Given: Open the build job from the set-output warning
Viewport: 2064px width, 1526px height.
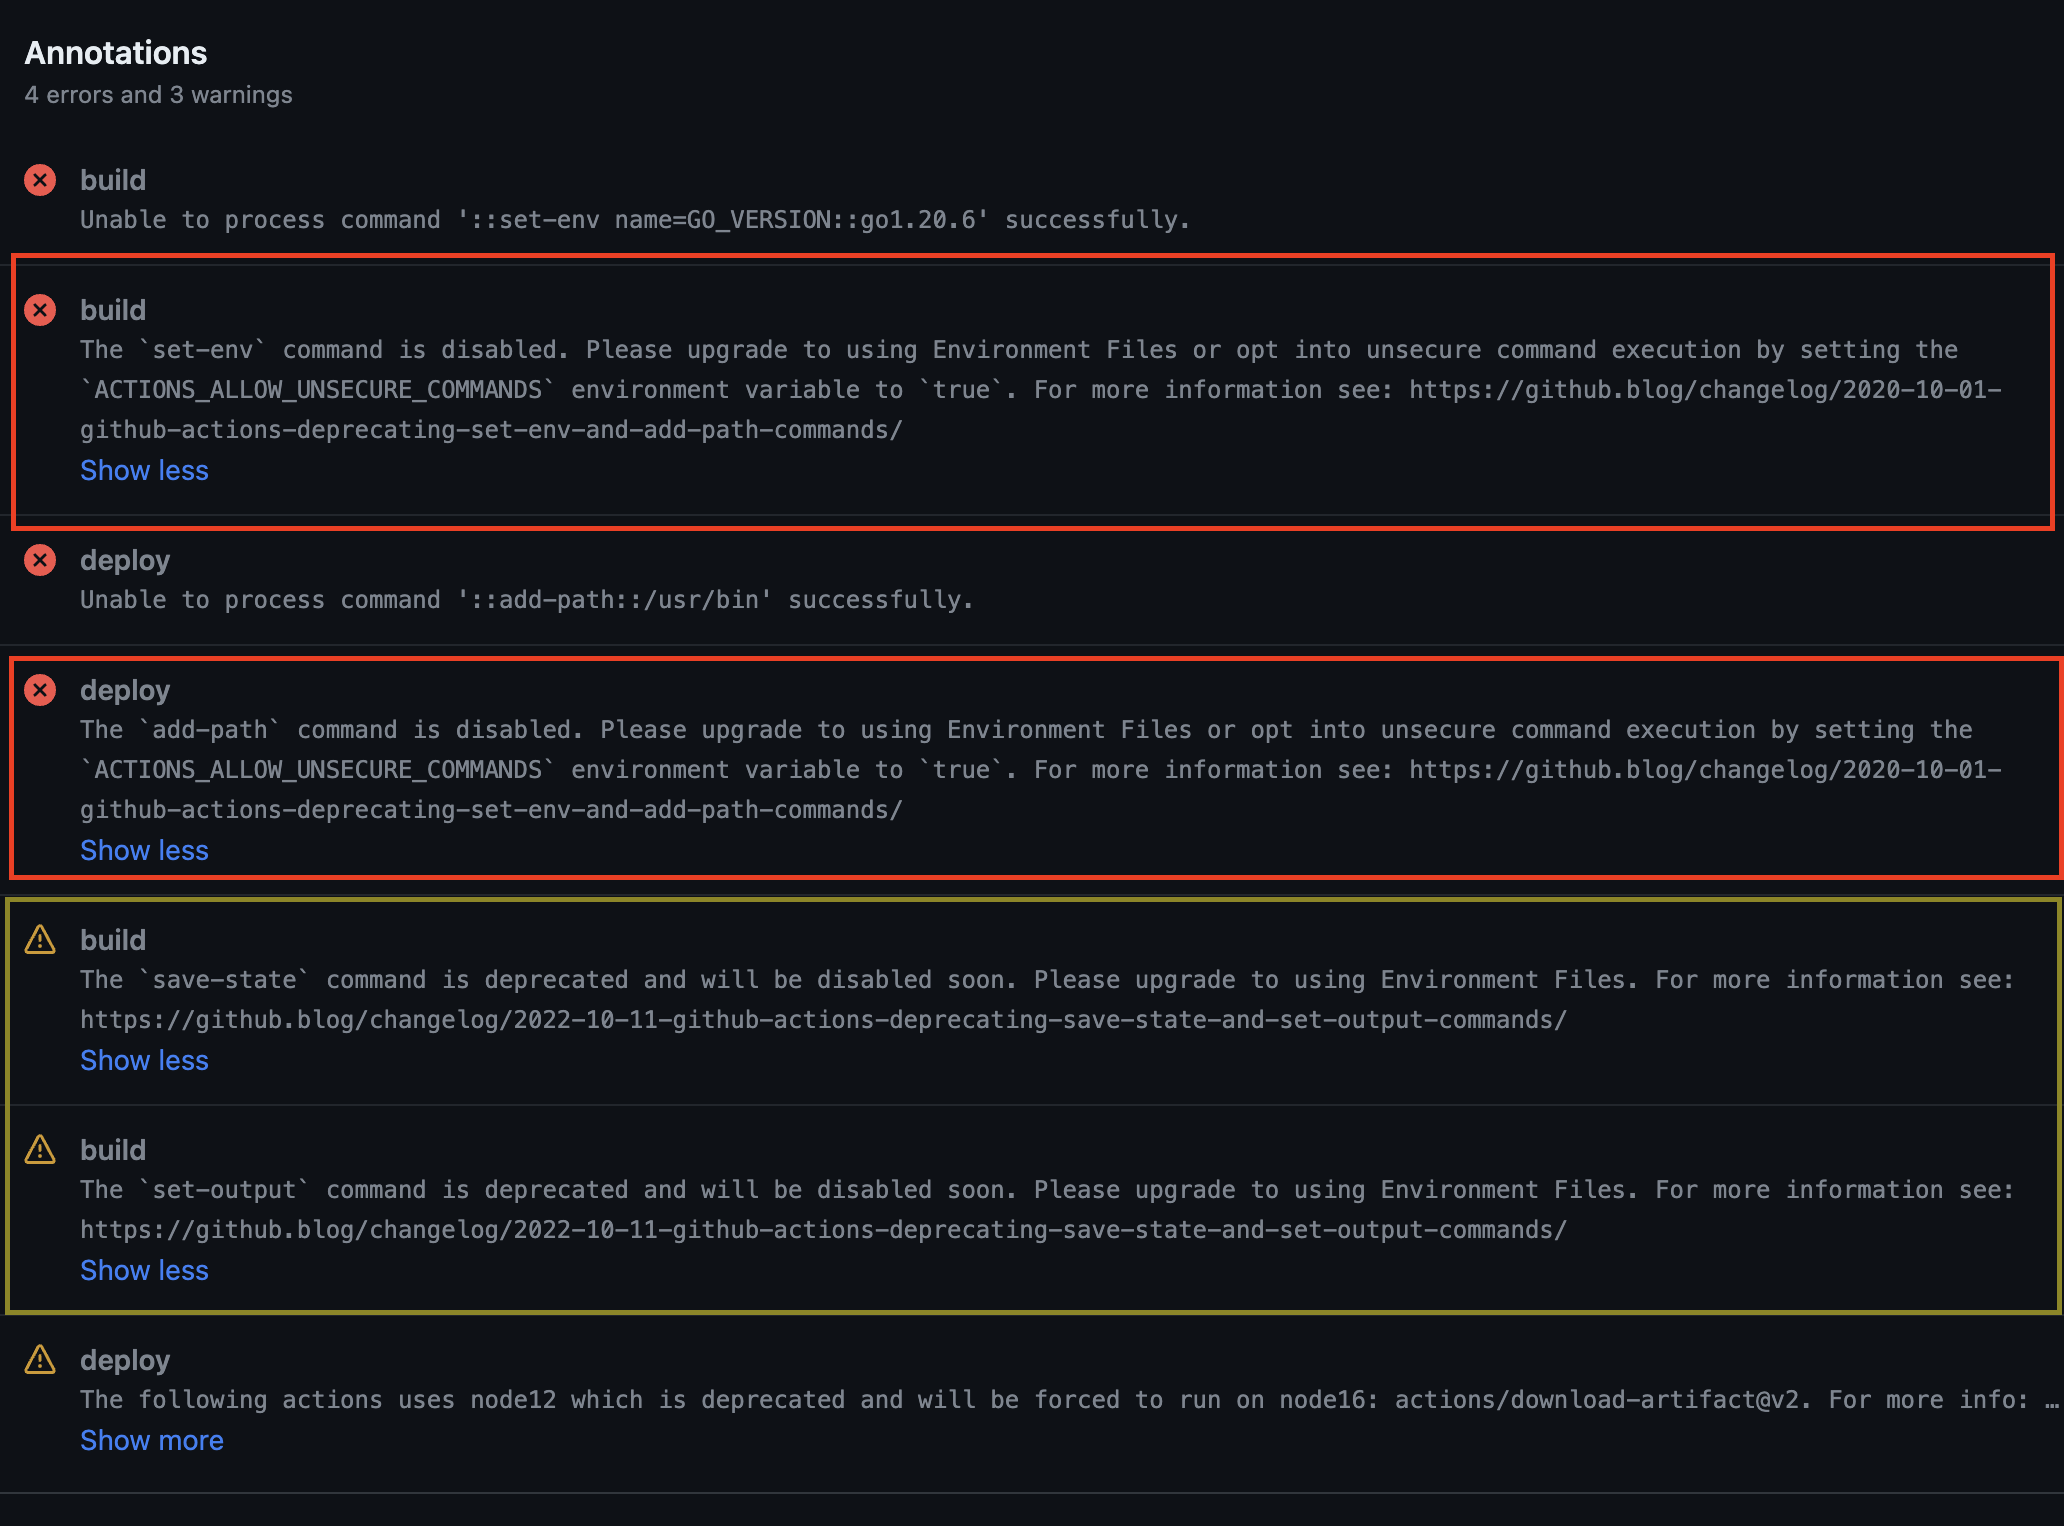Looking at the screenshot, I should click(x=113, y=1150).
